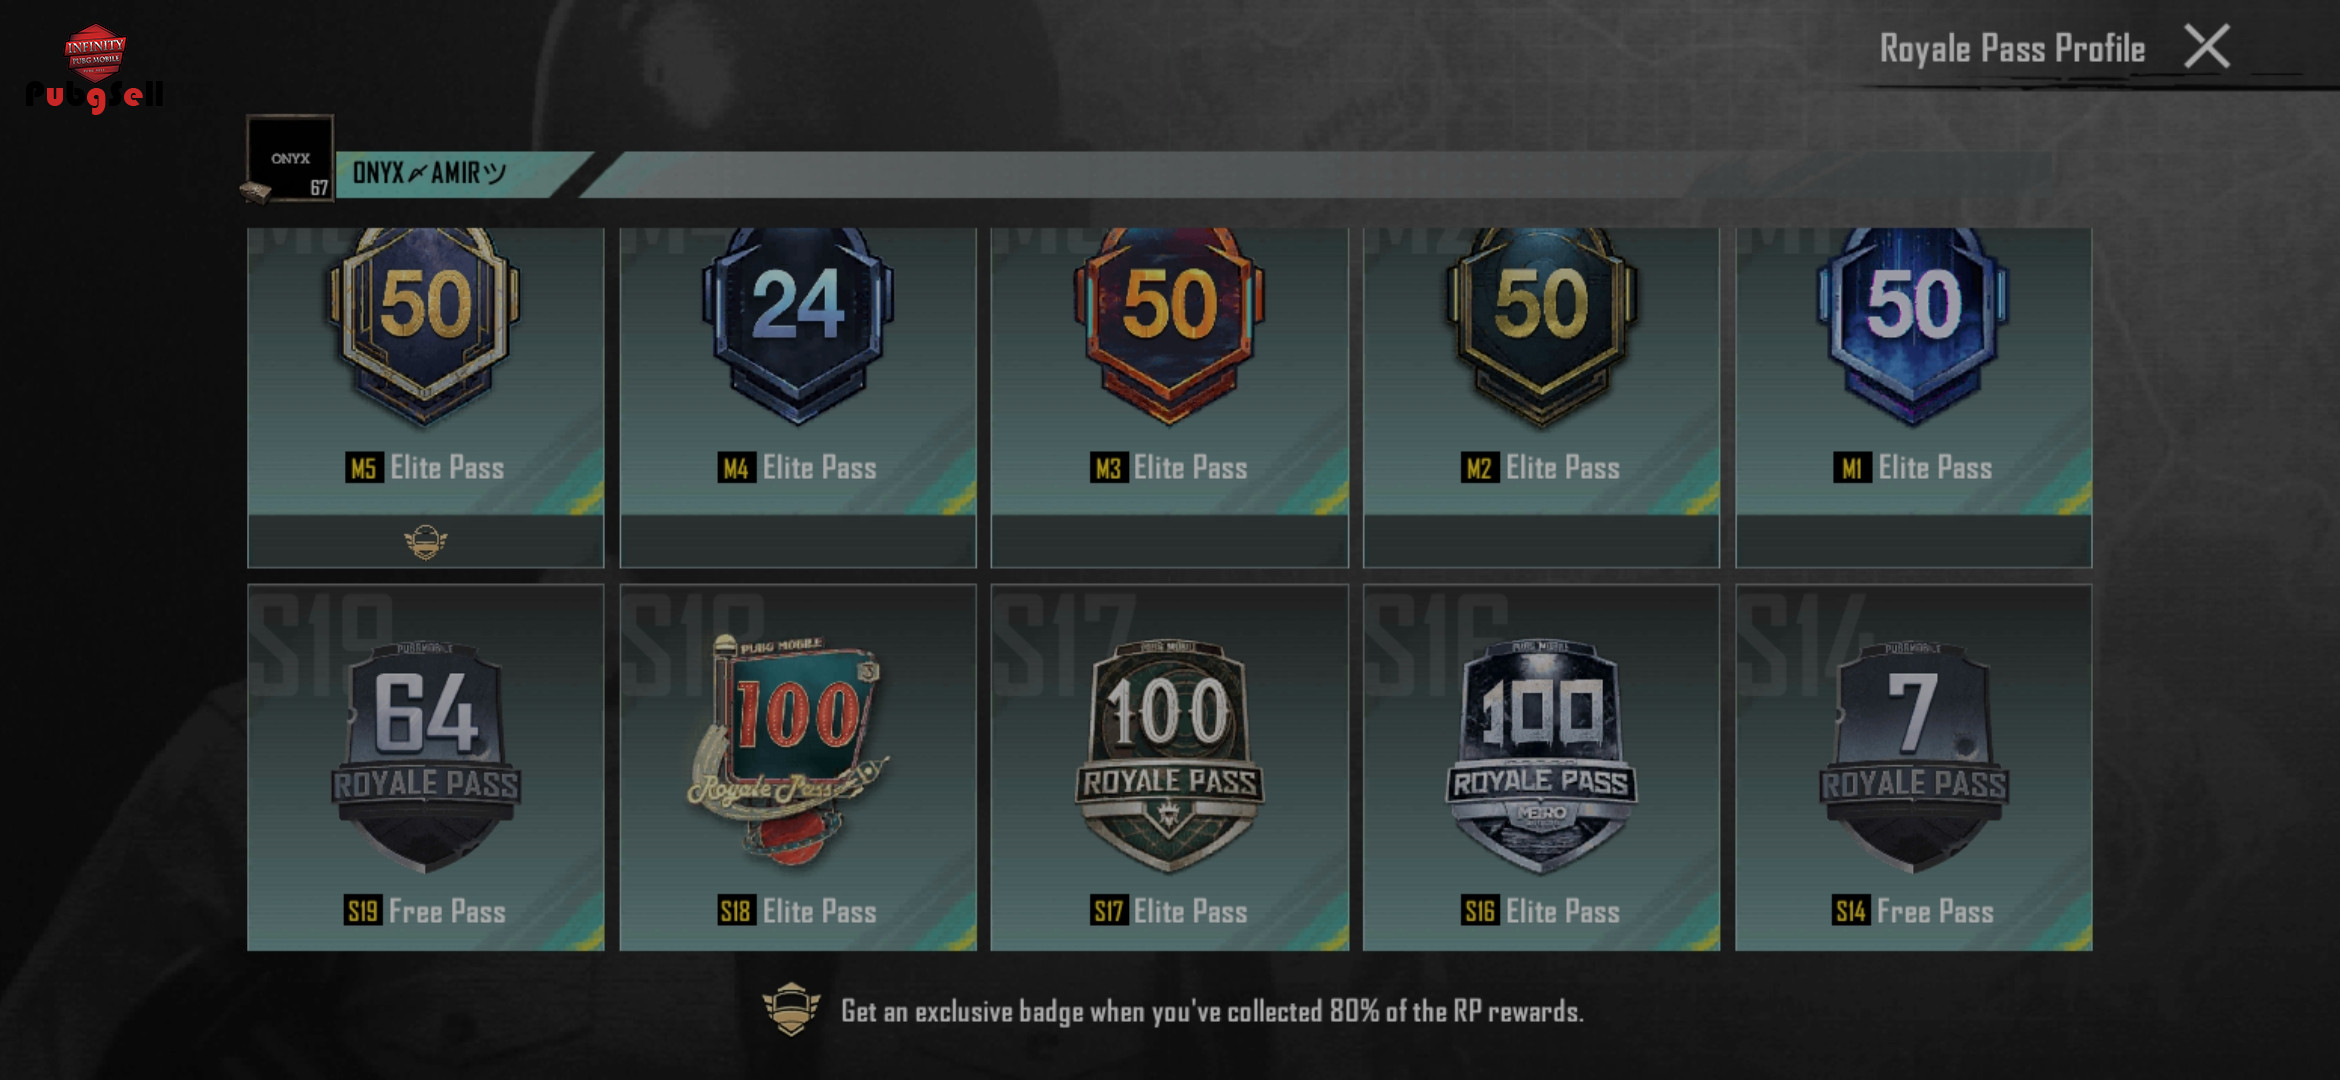
Task: Close the Royale Pass Profile screen
Action: (2207, 46)
